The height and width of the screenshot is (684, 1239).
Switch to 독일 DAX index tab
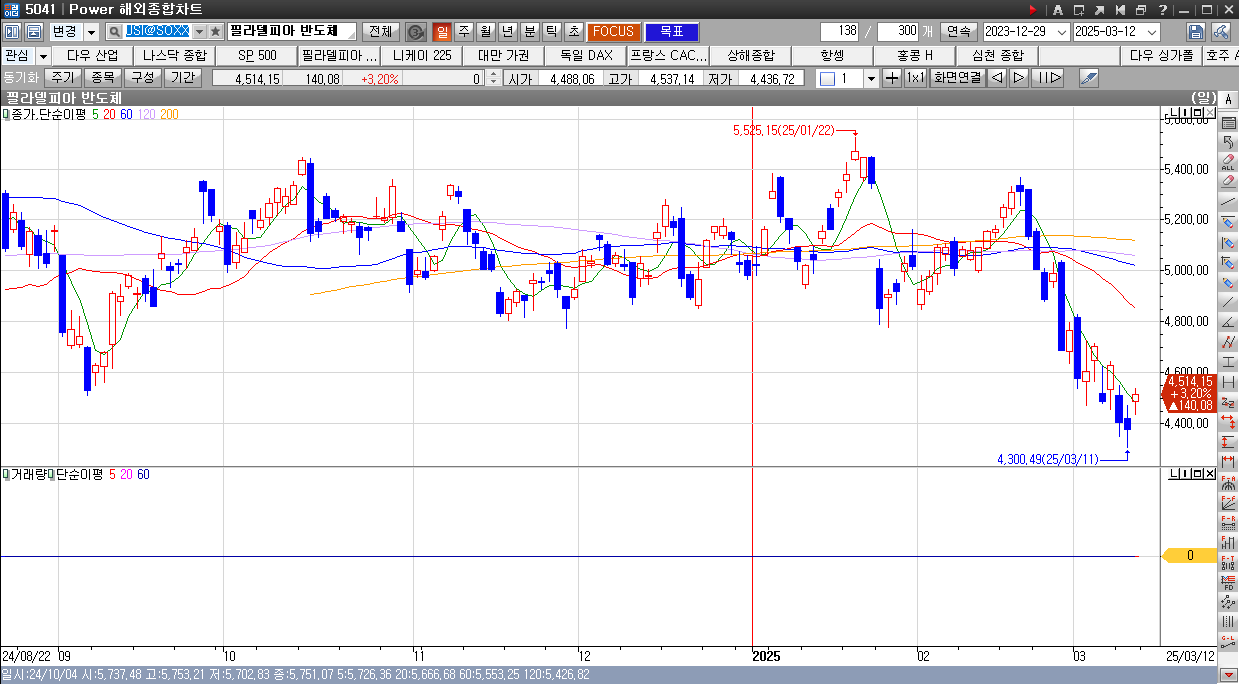point(586,55)
